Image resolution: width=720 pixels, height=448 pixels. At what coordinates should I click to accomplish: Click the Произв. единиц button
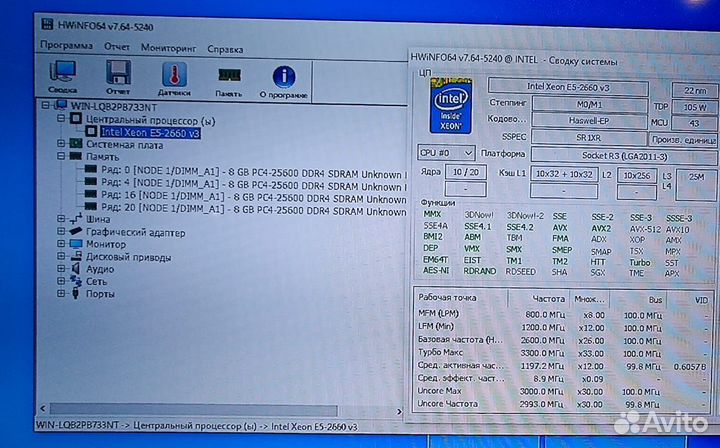coord(683,140)
